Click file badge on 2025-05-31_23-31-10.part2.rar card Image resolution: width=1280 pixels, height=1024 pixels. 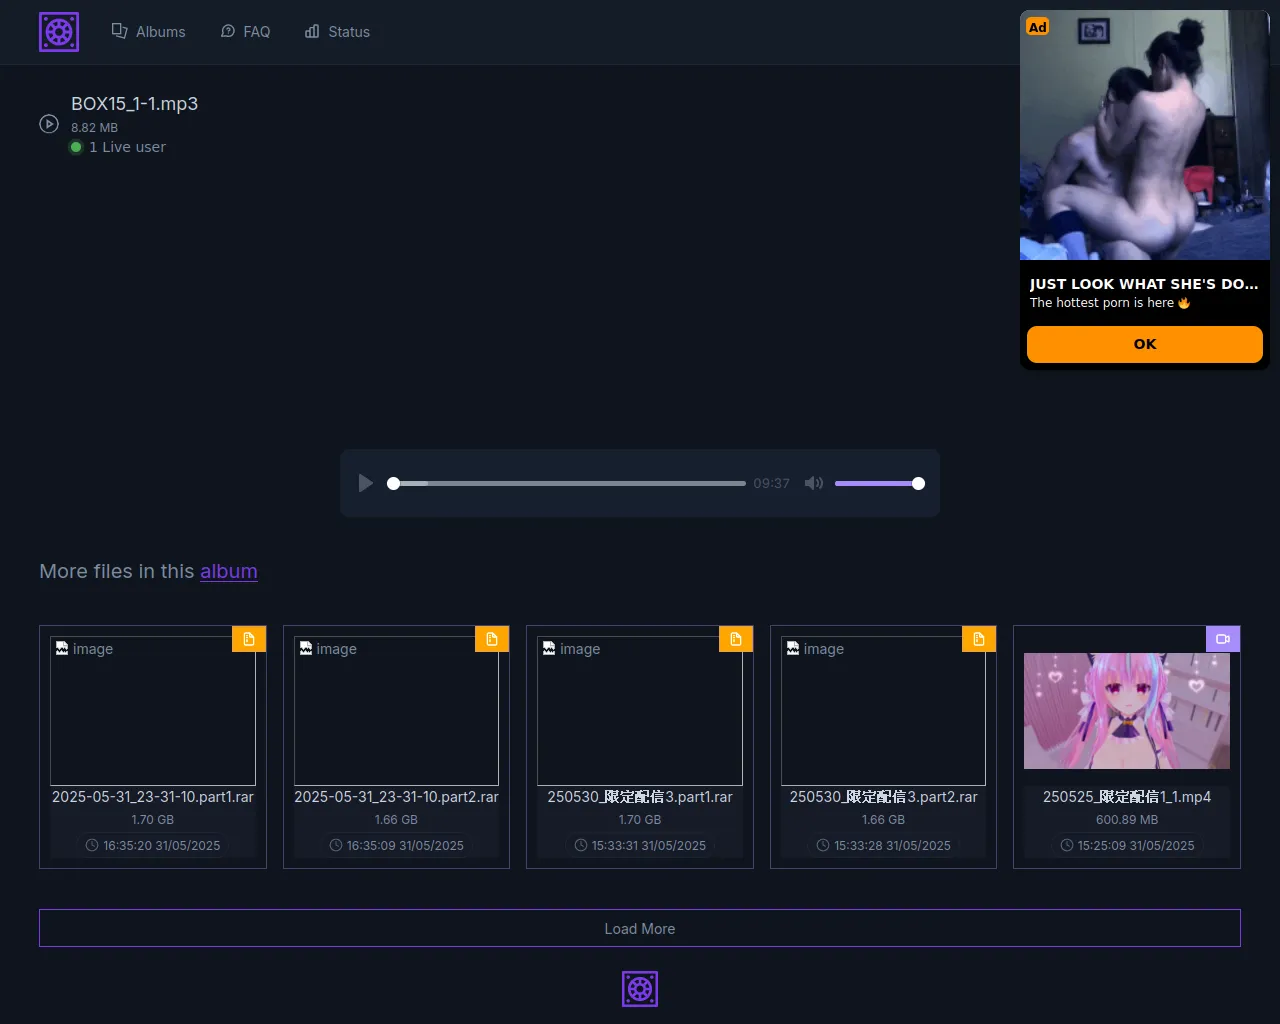(492, 639)
